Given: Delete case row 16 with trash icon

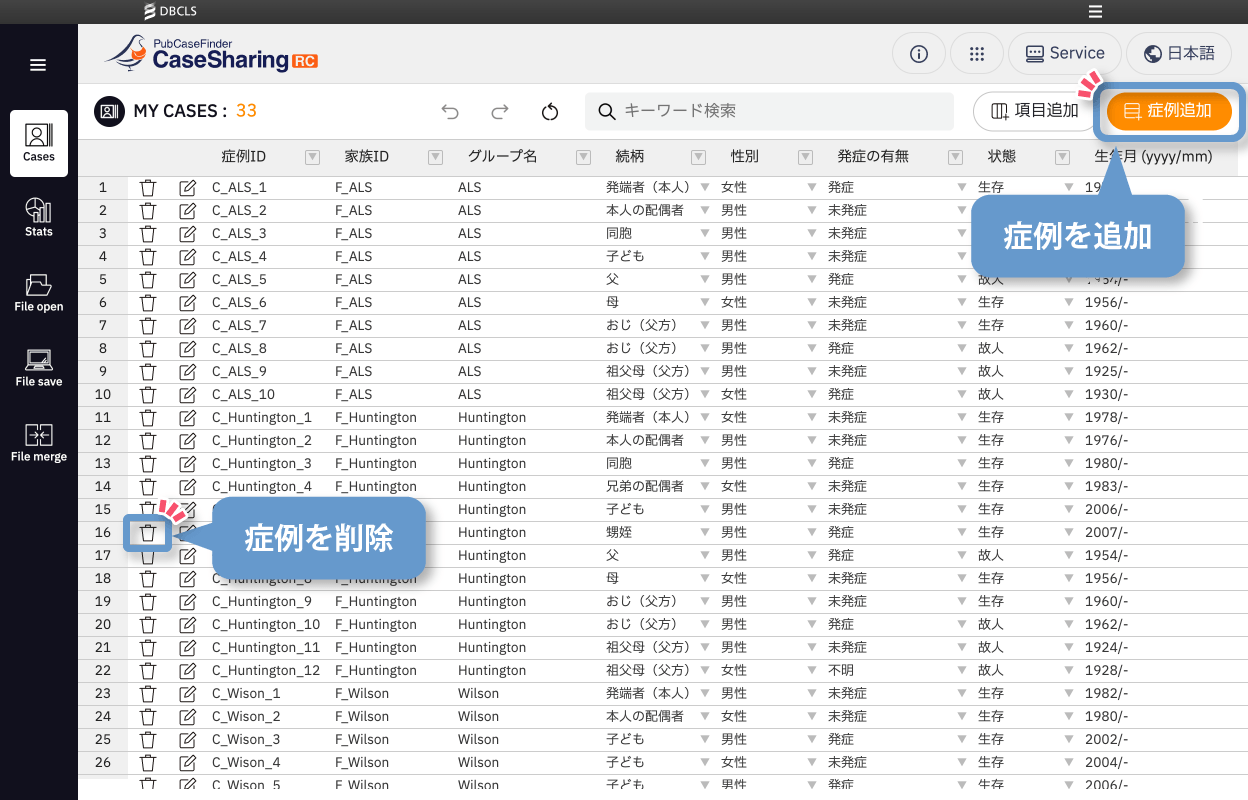Looking at the screenshot, I should 148,533.
